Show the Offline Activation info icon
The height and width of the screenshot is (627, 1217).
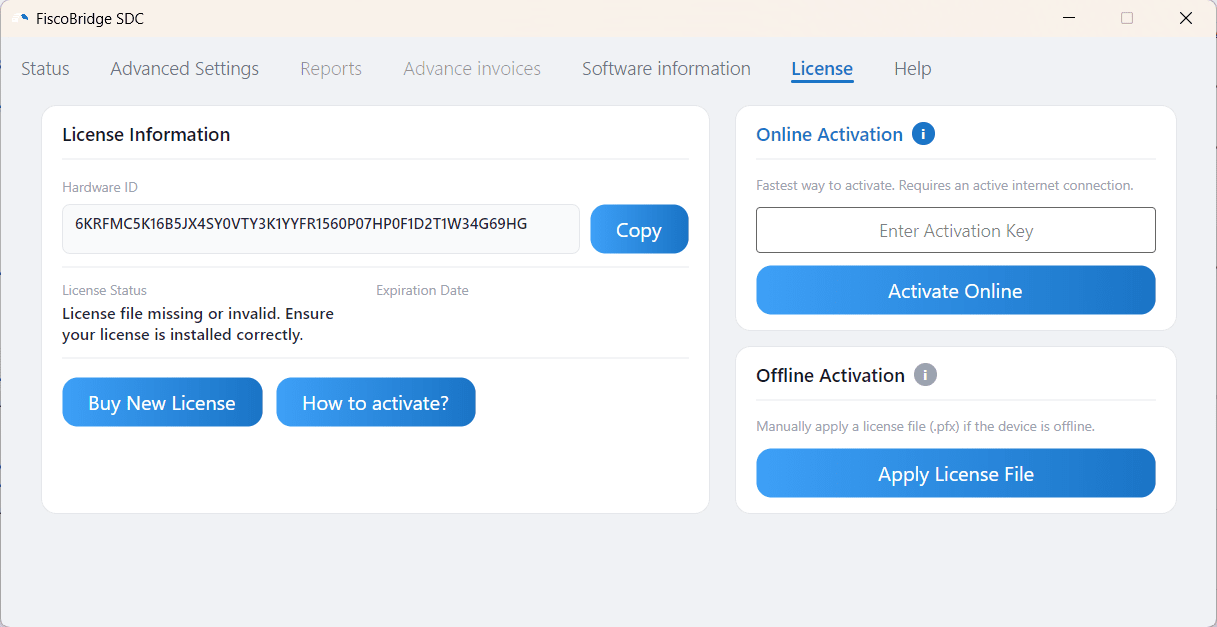926,375
